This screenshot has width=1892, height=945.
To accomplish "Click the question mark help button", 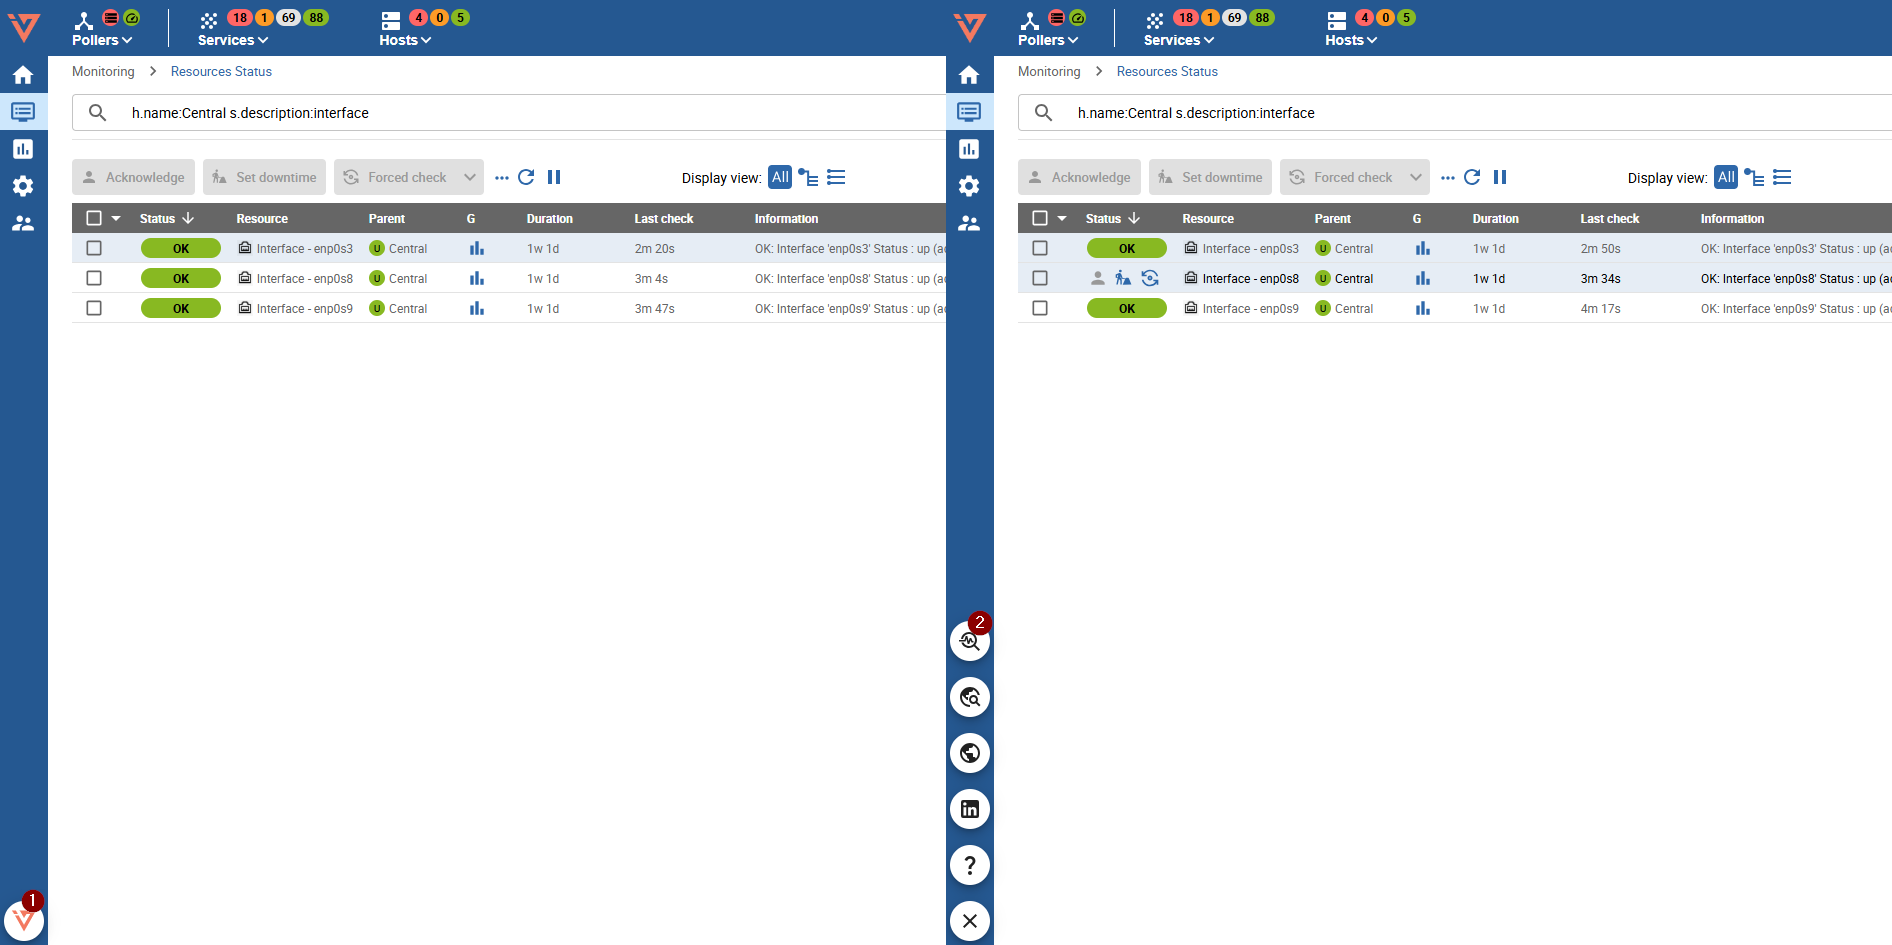I will (969, 865).
